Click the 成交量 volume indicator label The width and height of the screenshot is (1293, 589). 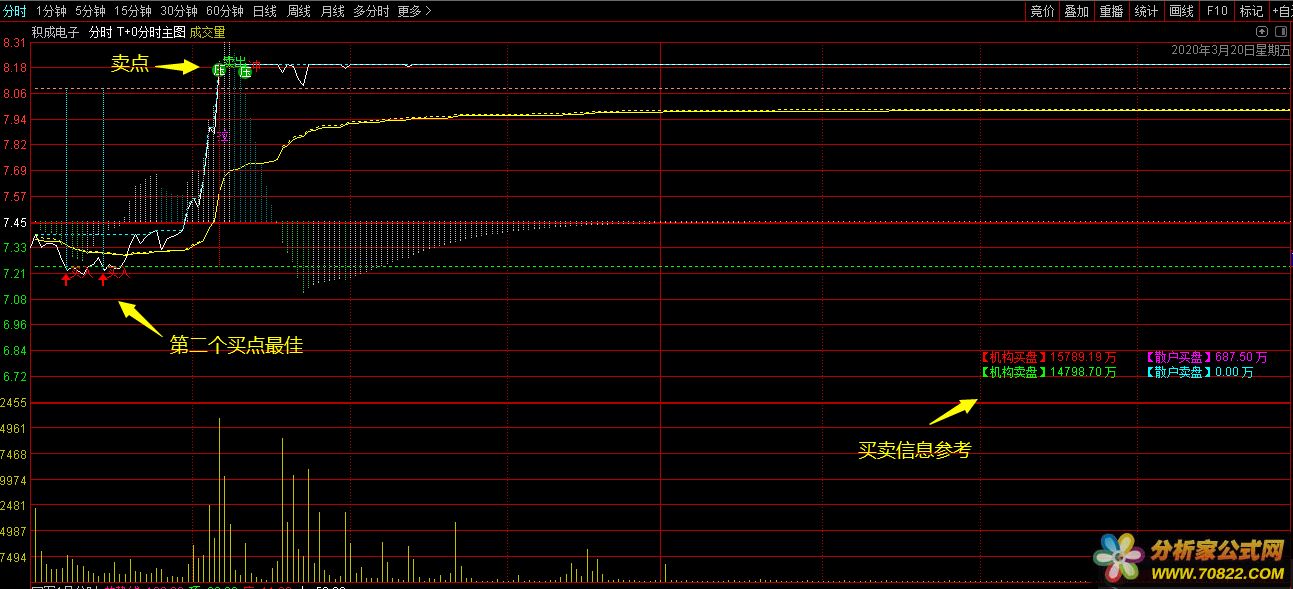click(x=208, y=32)
